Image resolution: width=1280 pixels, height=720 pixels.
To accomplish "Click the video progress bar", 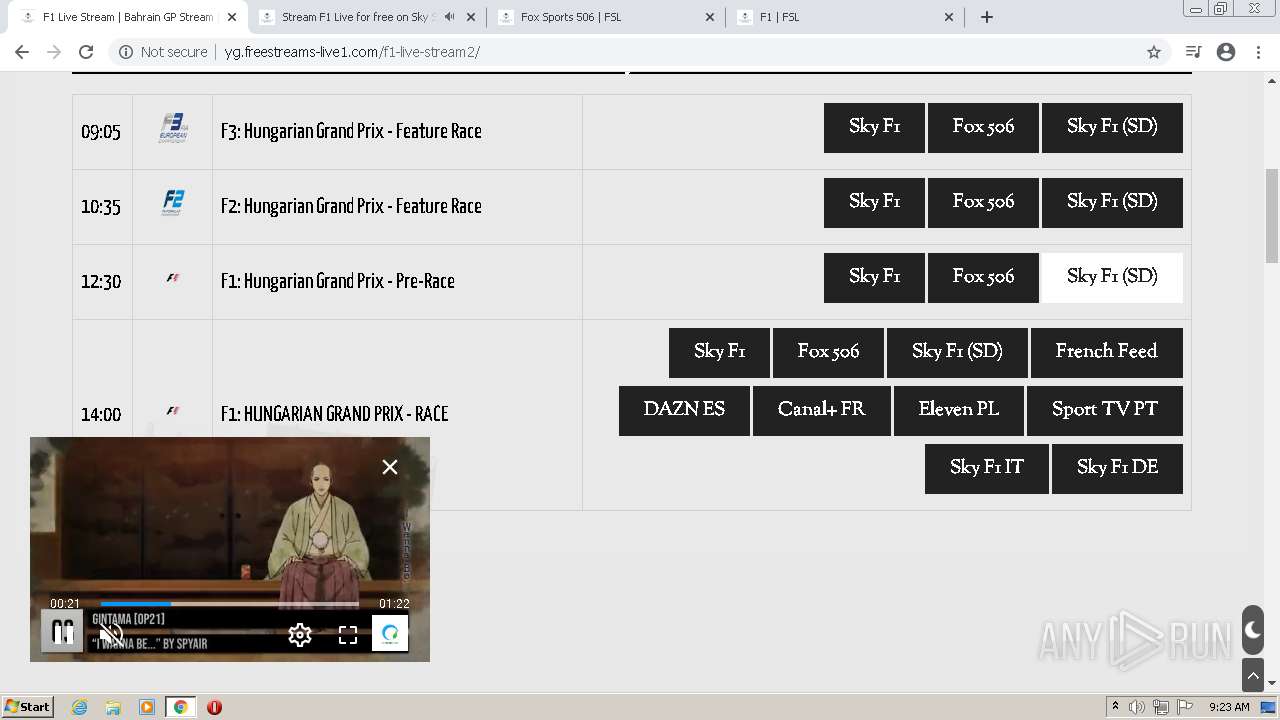I will pyautogui.click(x=229, y=604).
